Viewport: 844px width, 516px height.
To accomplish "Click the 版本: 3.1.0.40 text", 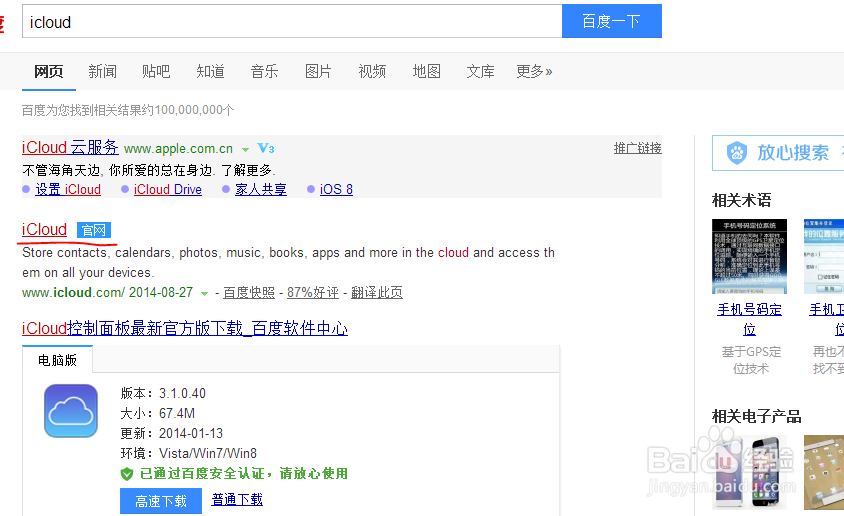I will [x=163, y=393].
